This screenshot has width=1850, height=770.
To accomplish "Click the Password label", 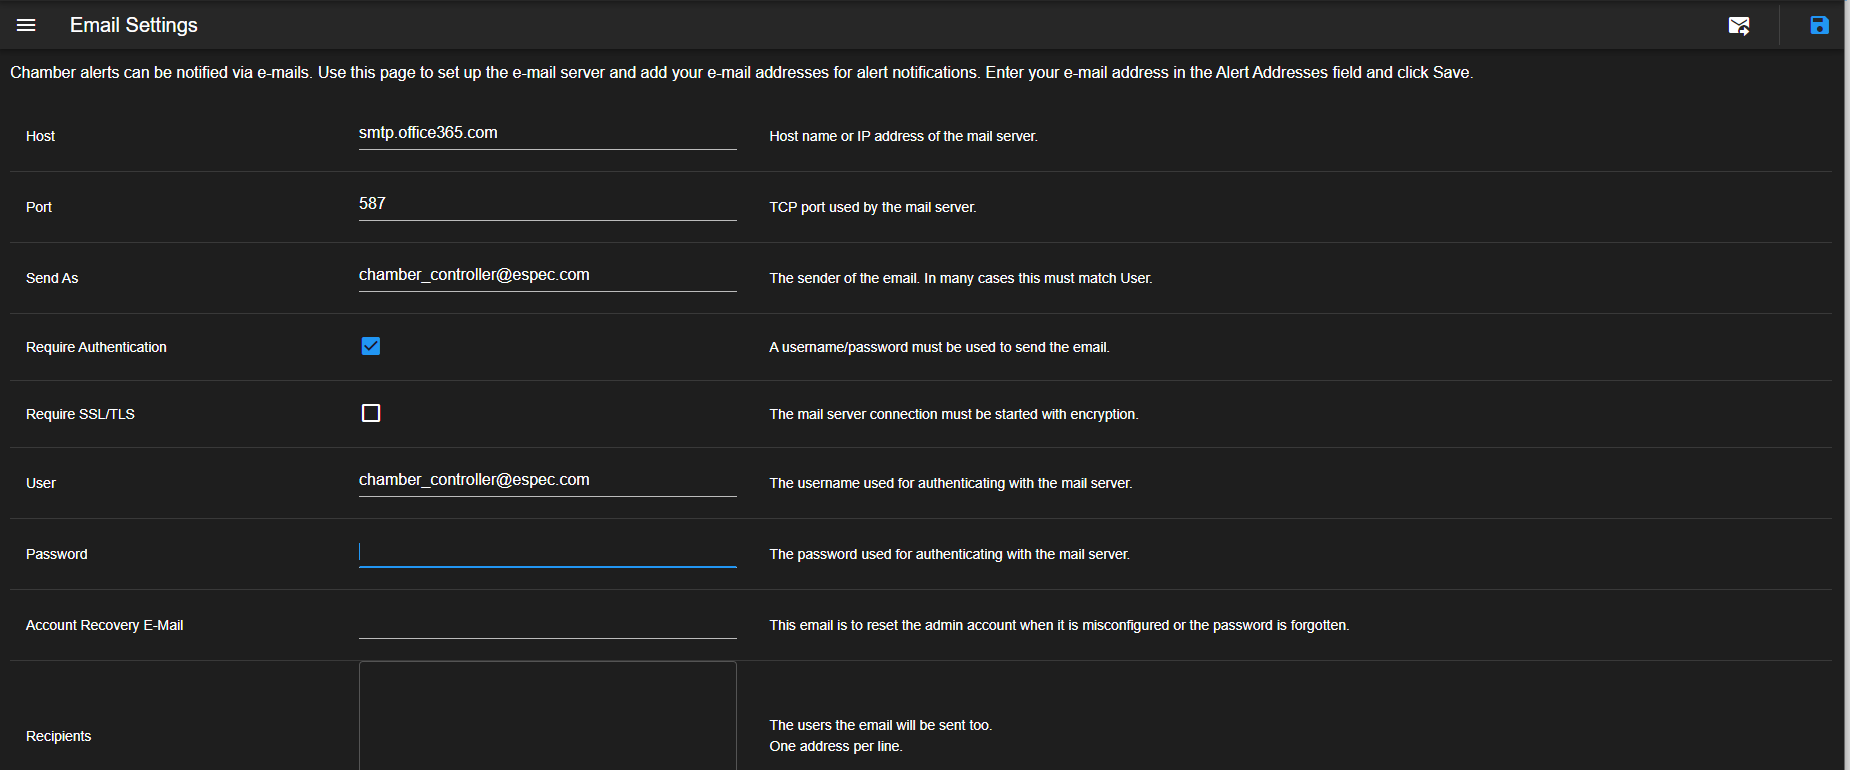I will click(57, 554).
